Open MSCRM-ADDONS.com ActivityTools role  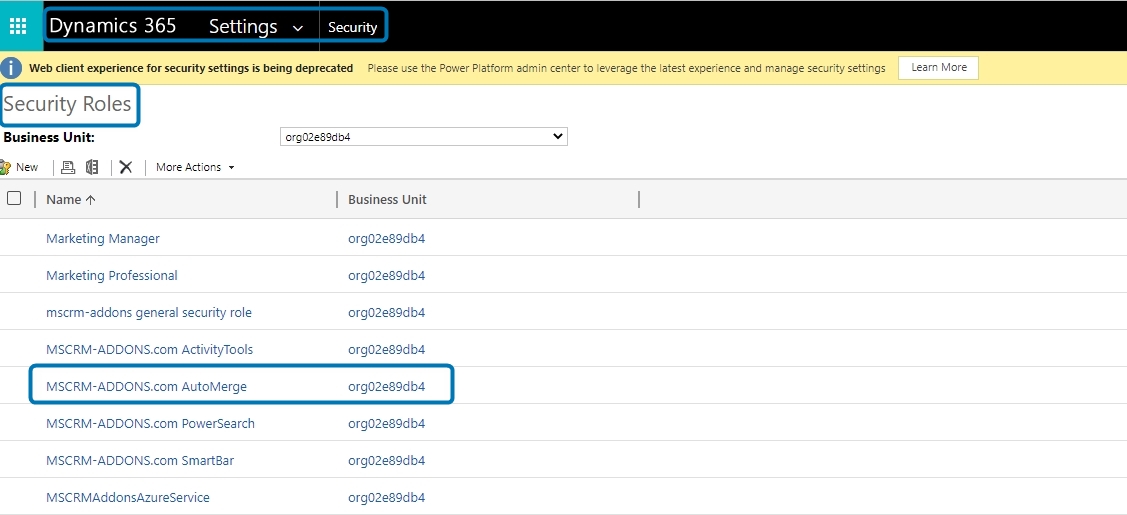150,350
